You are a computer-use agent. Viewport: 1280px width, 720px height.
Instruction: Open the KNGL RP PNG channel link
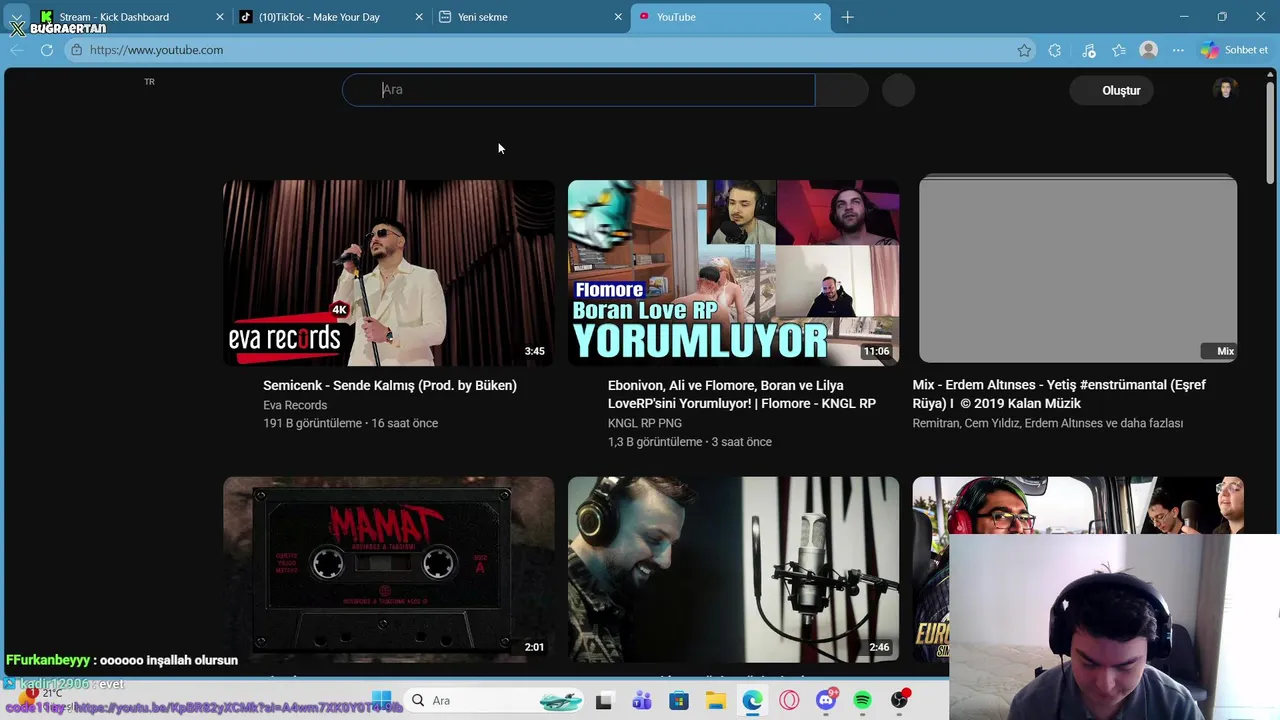645,423
